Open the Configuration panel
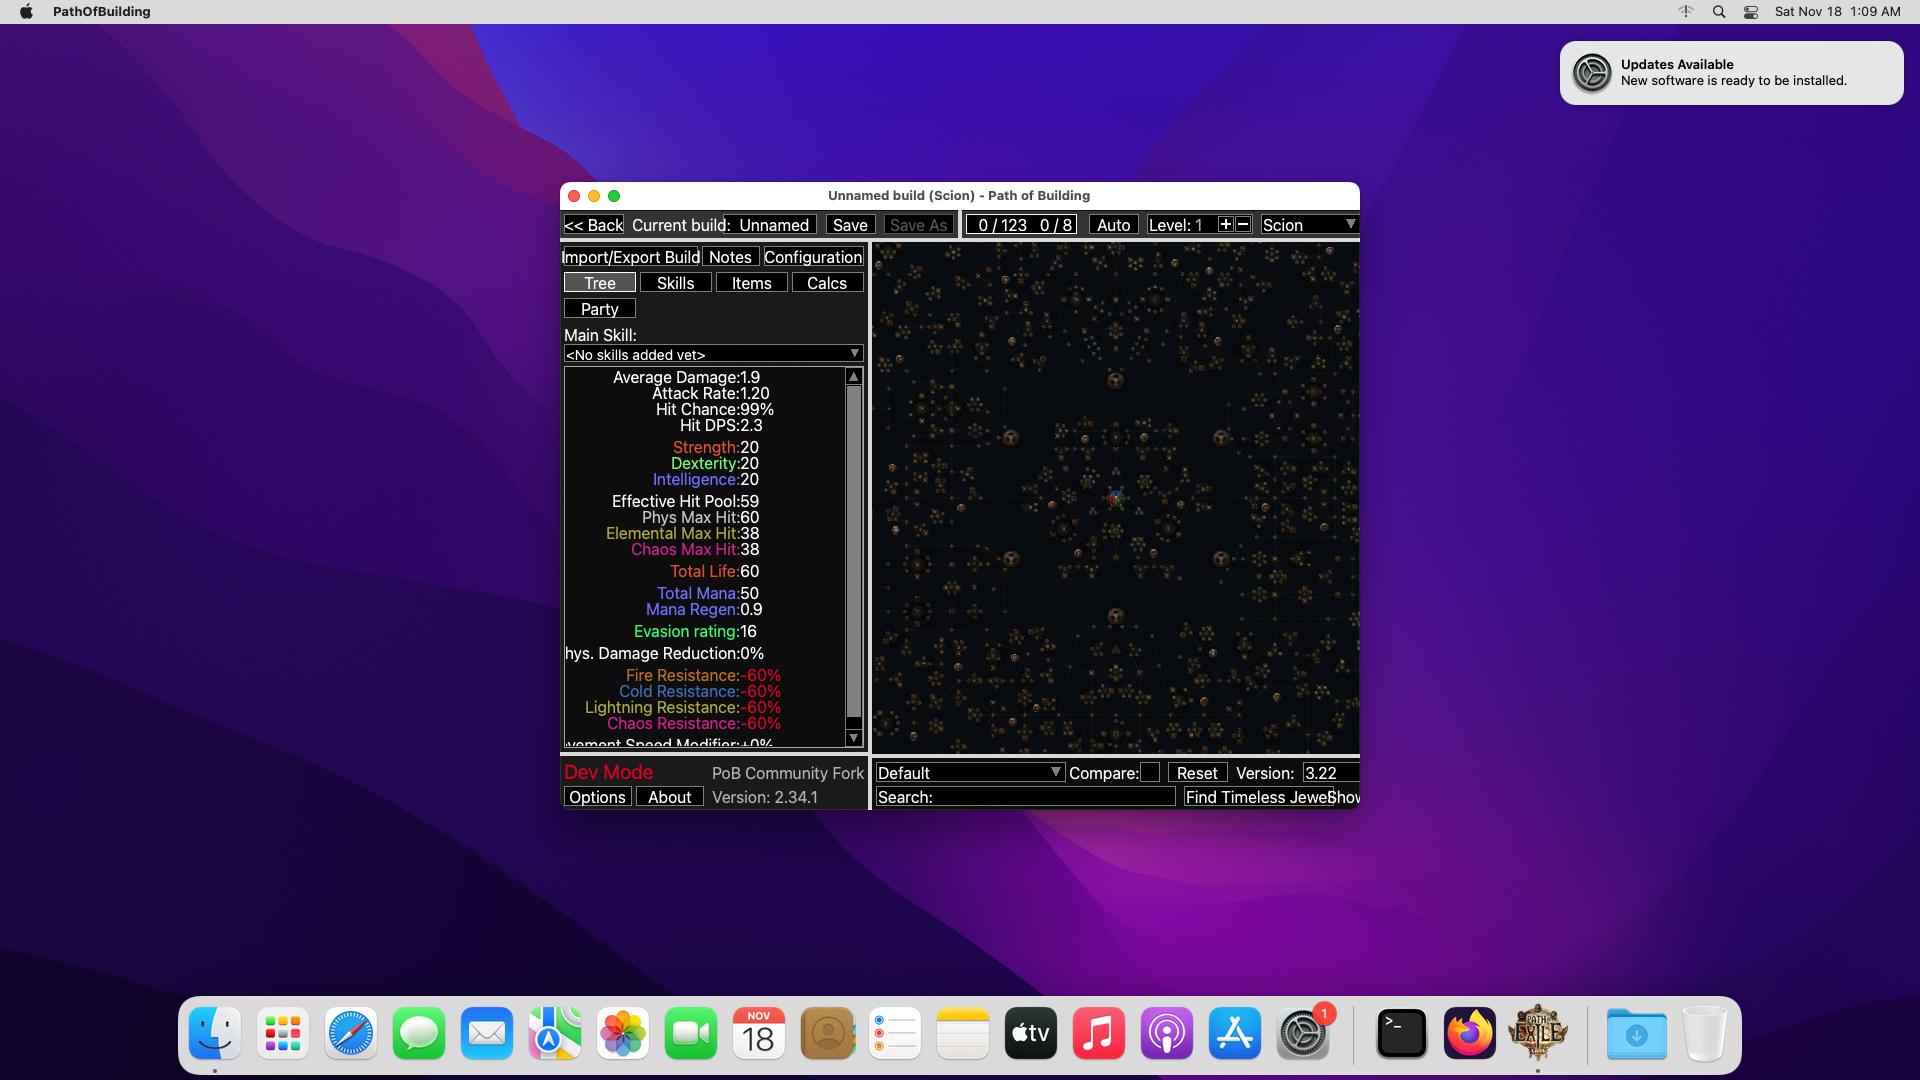This screenshot has width=1920, height=1080. pyautogui.click(x=812, y=256)
